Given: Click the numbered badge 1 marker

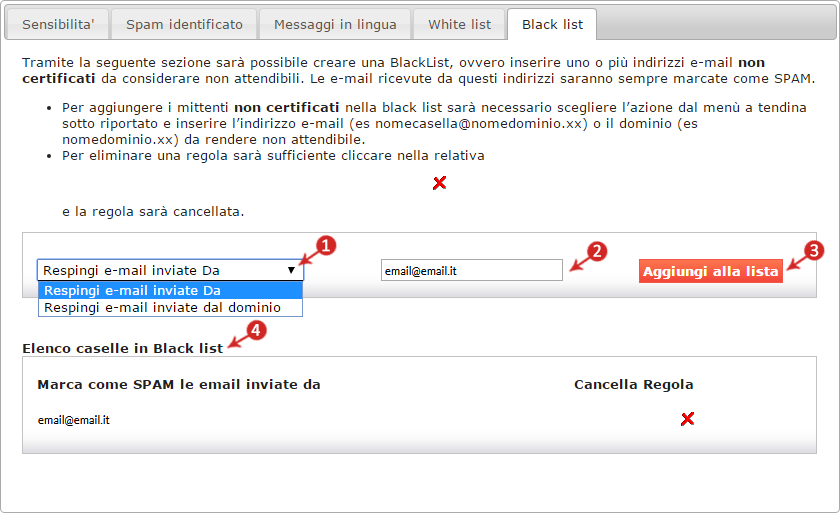Looking at the screenshot, I should 326,246.
